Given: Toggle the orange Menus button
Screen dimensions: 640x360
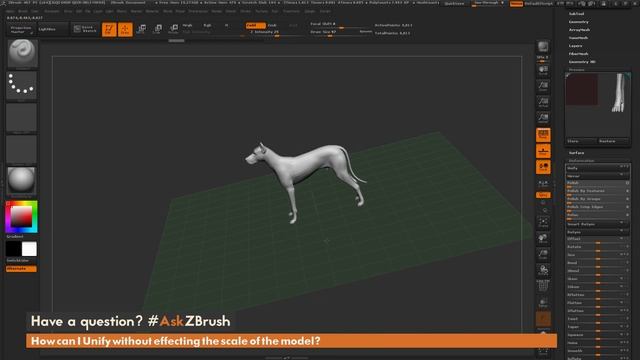Looking at the screenshot, I should (x=516, y=4).
